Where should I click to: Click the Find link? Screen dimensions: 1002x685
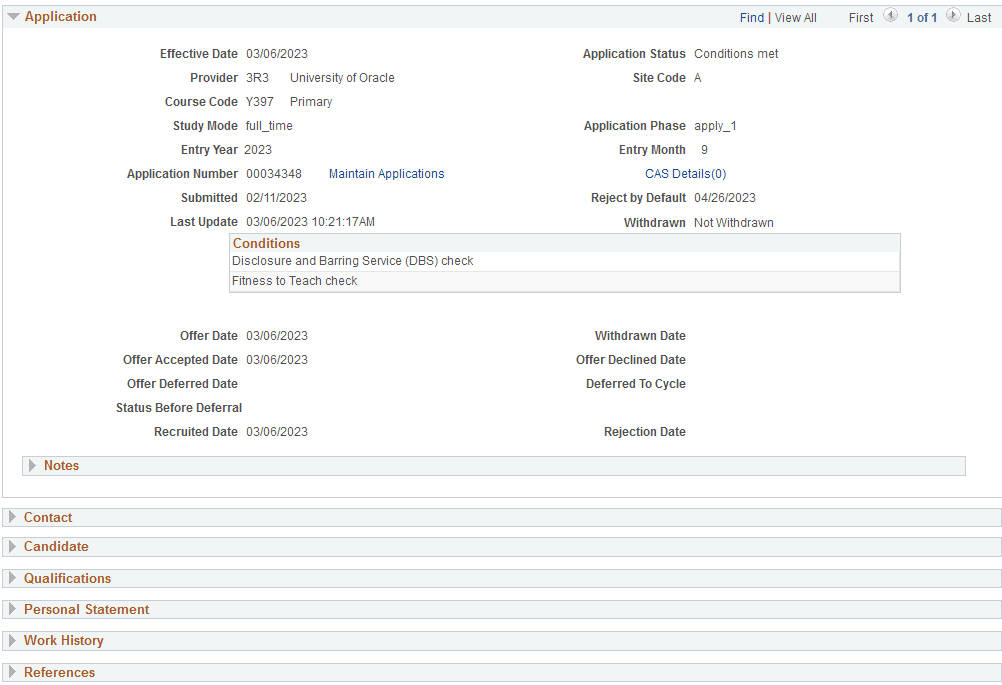(752, 18)
